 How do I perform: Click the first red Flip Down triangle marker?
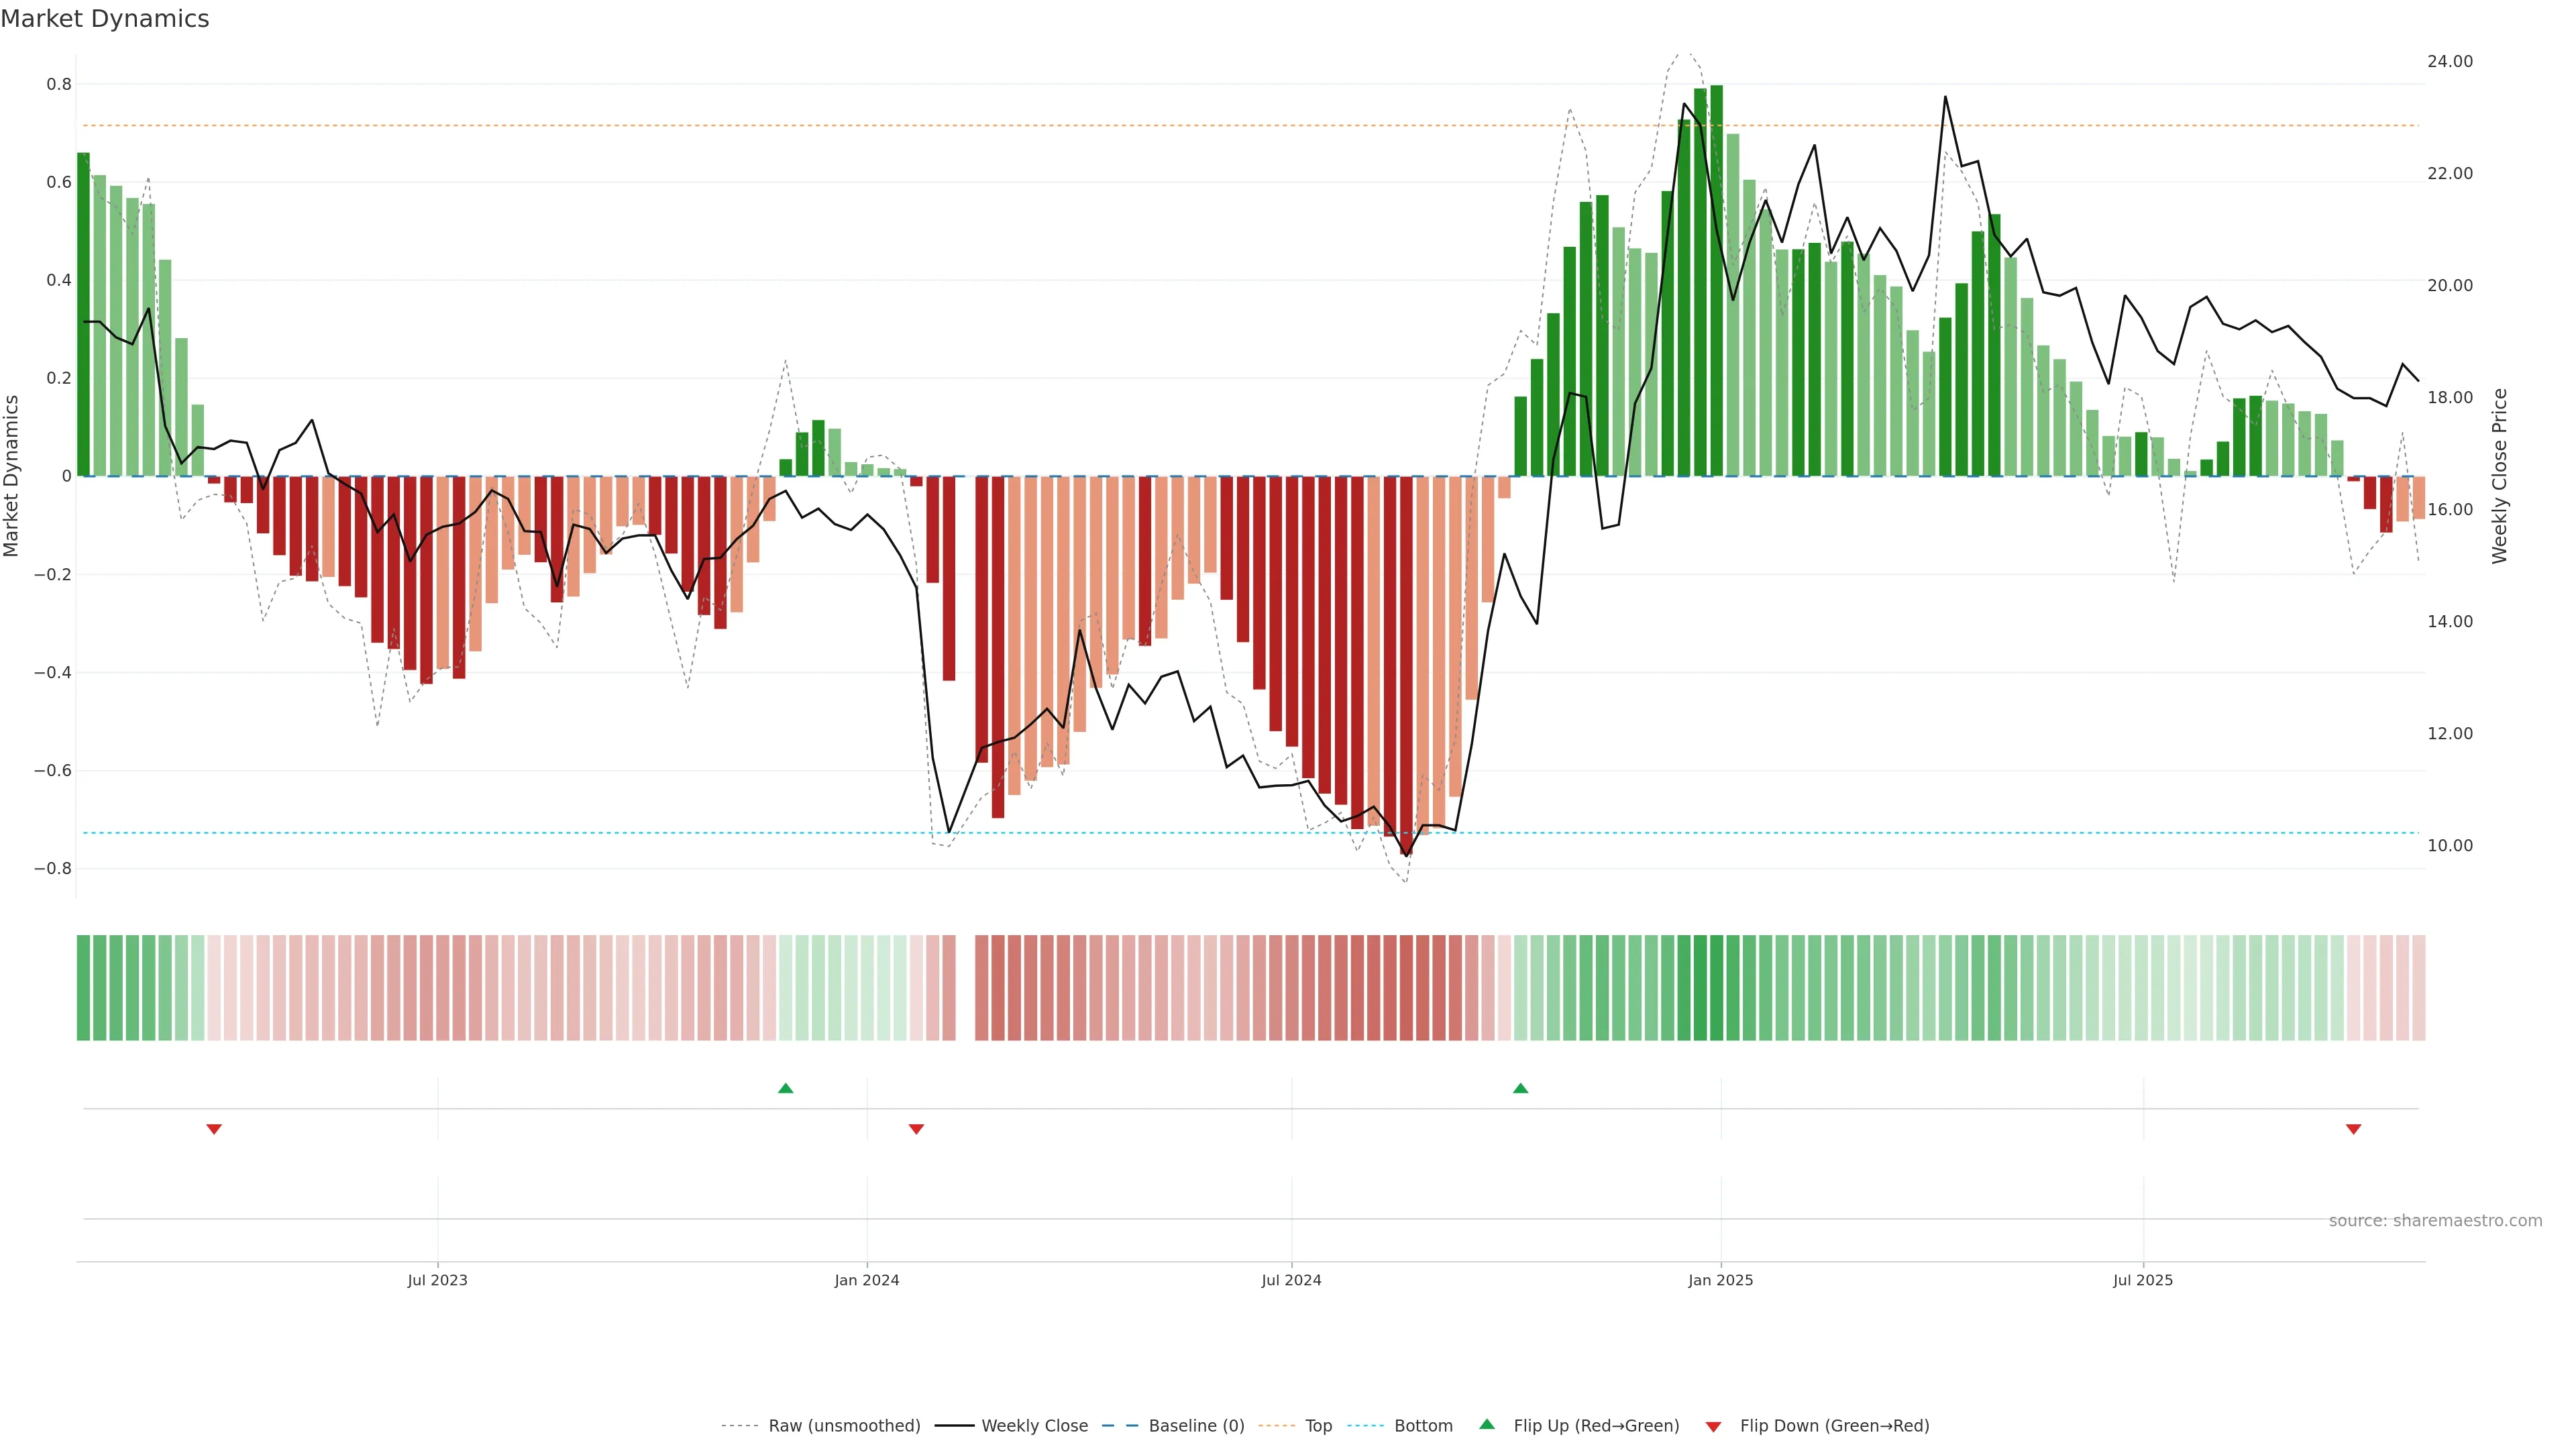[214, 1129]
